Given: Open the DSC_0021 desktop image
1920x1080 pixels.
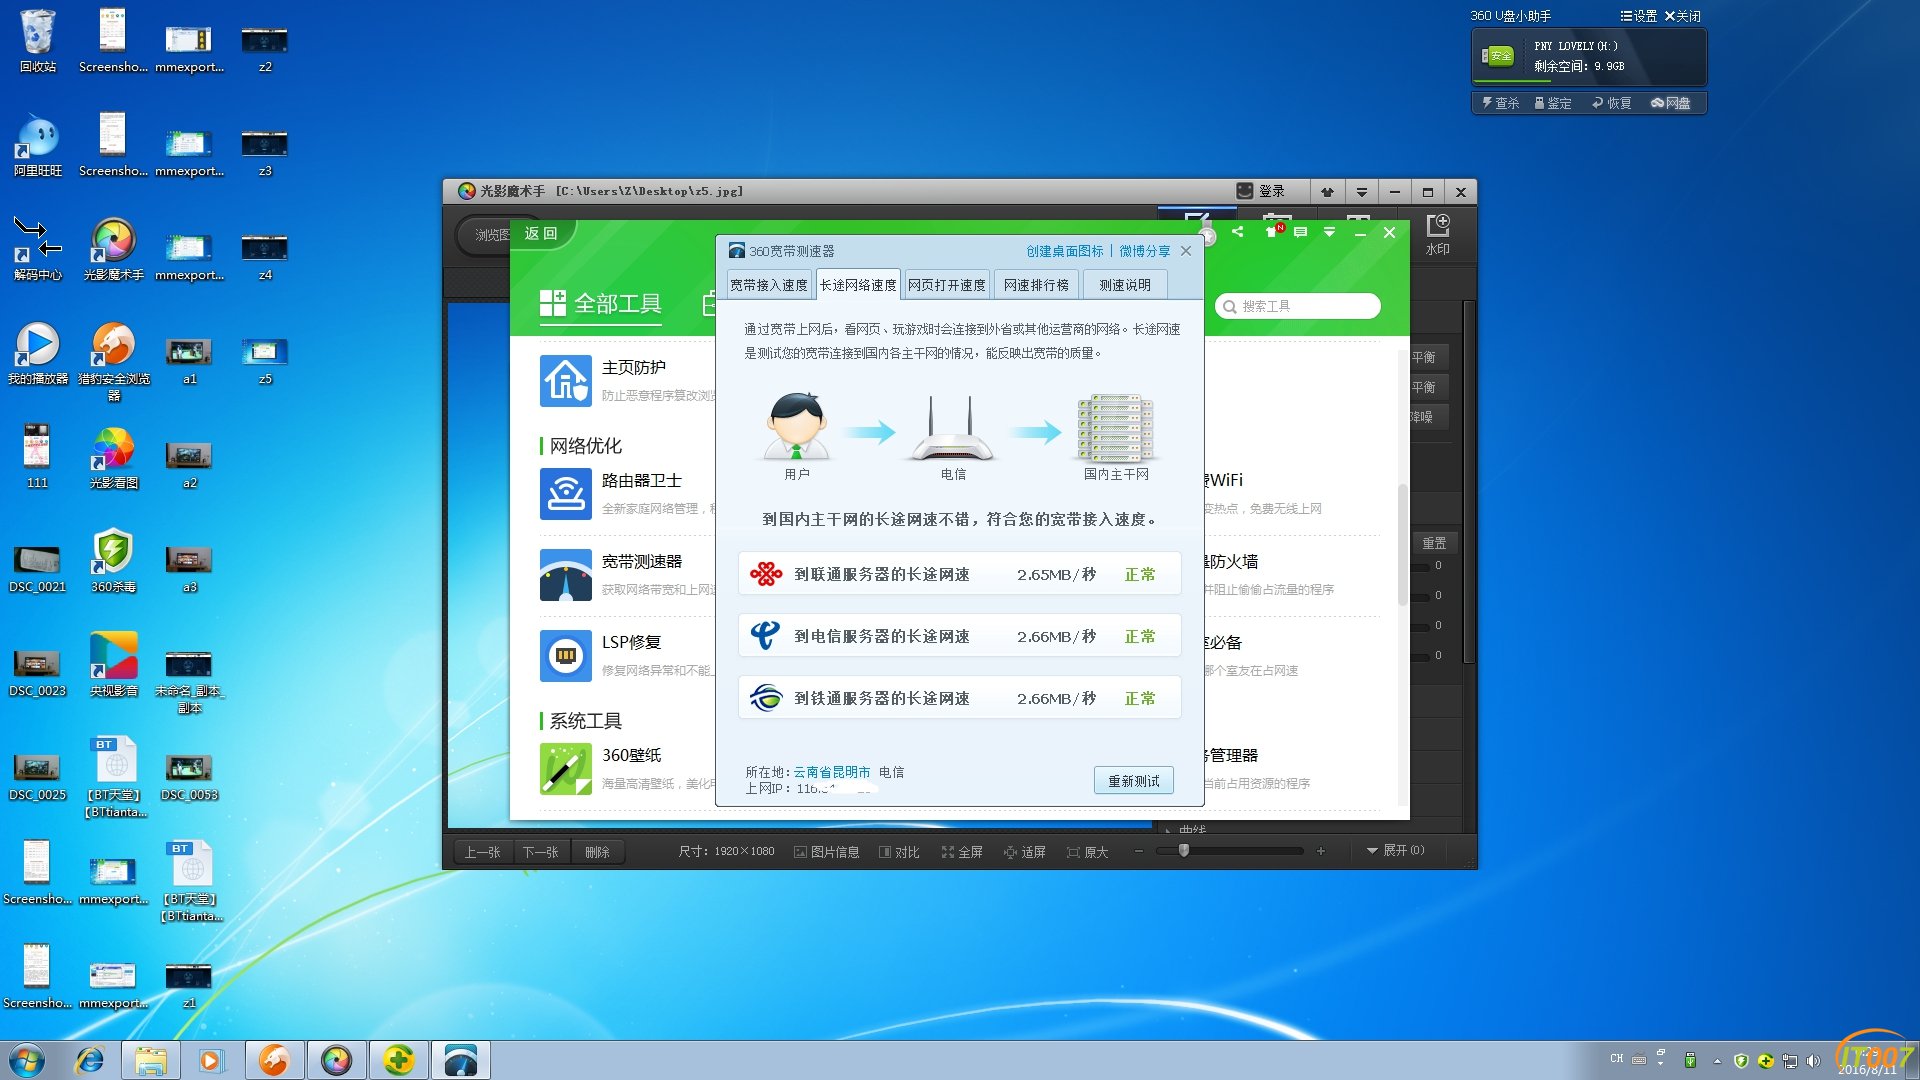Looking at the screenshot, I should pyautogui.click(x=38, y=568).
